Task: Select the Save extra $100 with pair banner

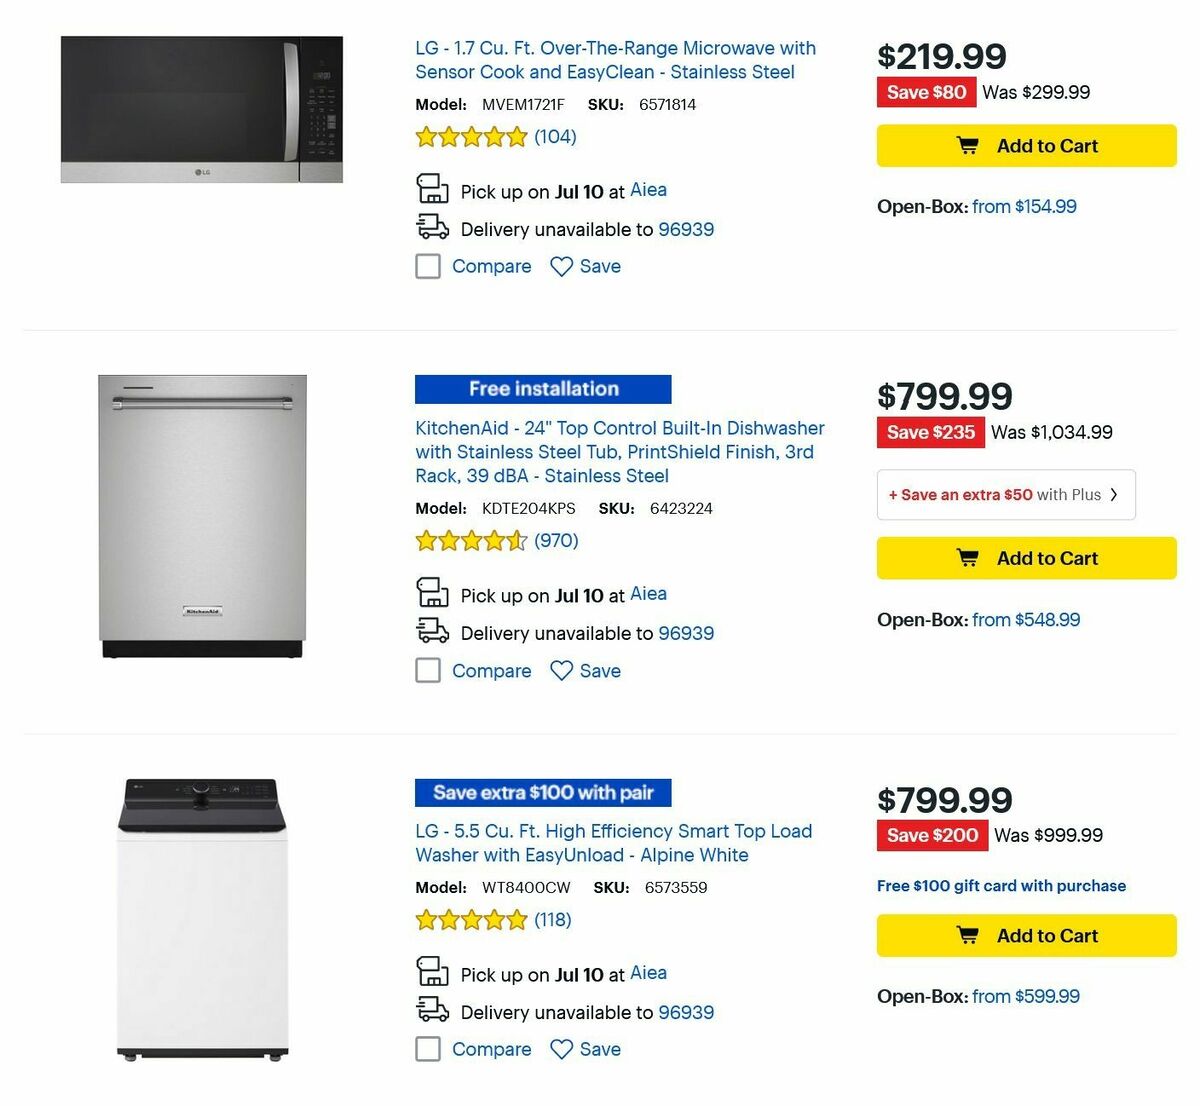Action: coord(542,792)
